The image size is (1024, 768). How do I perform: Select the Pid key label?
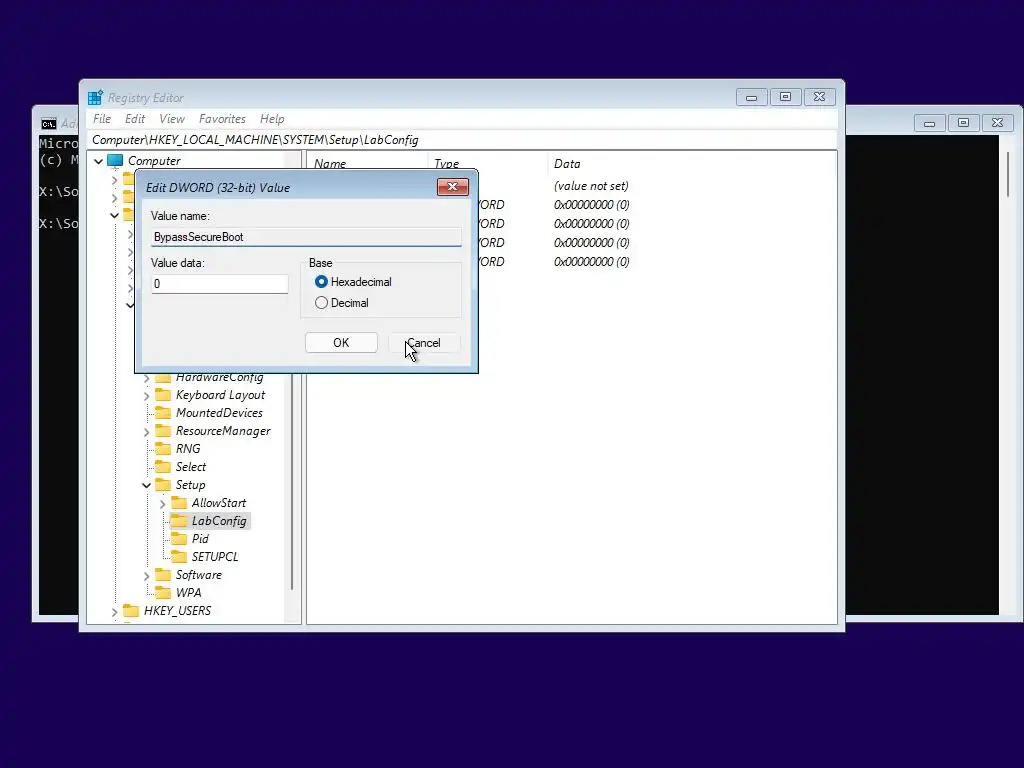[200, 539]
